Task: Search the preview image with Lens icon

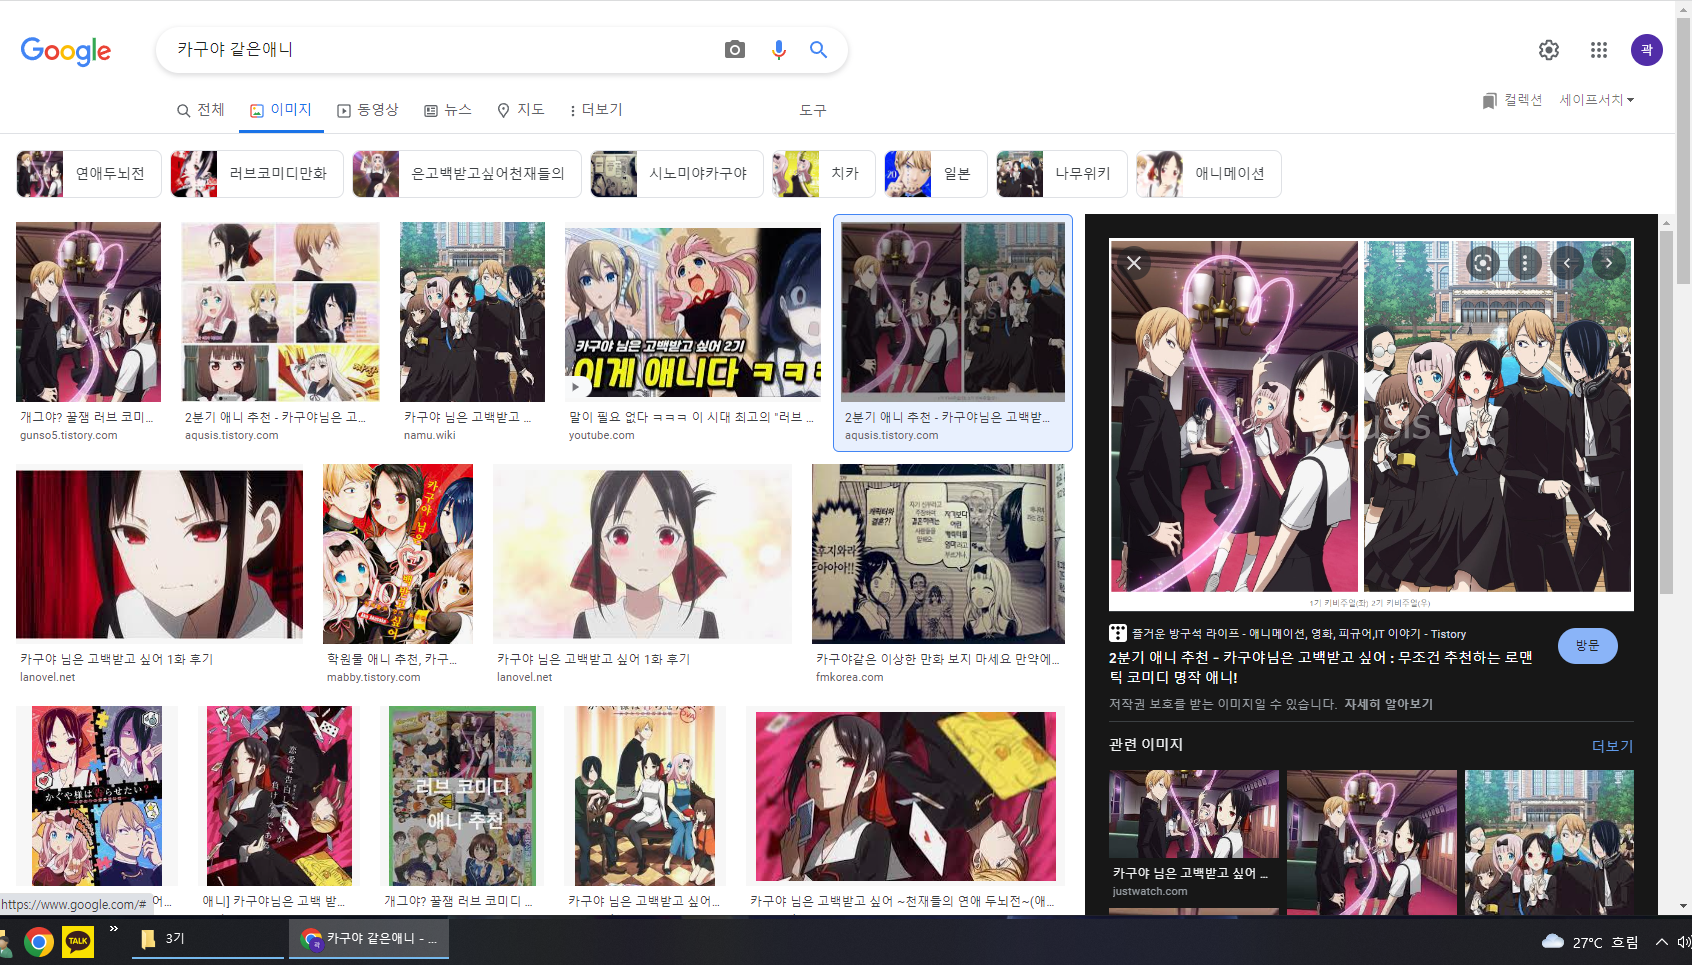Action: pos(1483,263)
